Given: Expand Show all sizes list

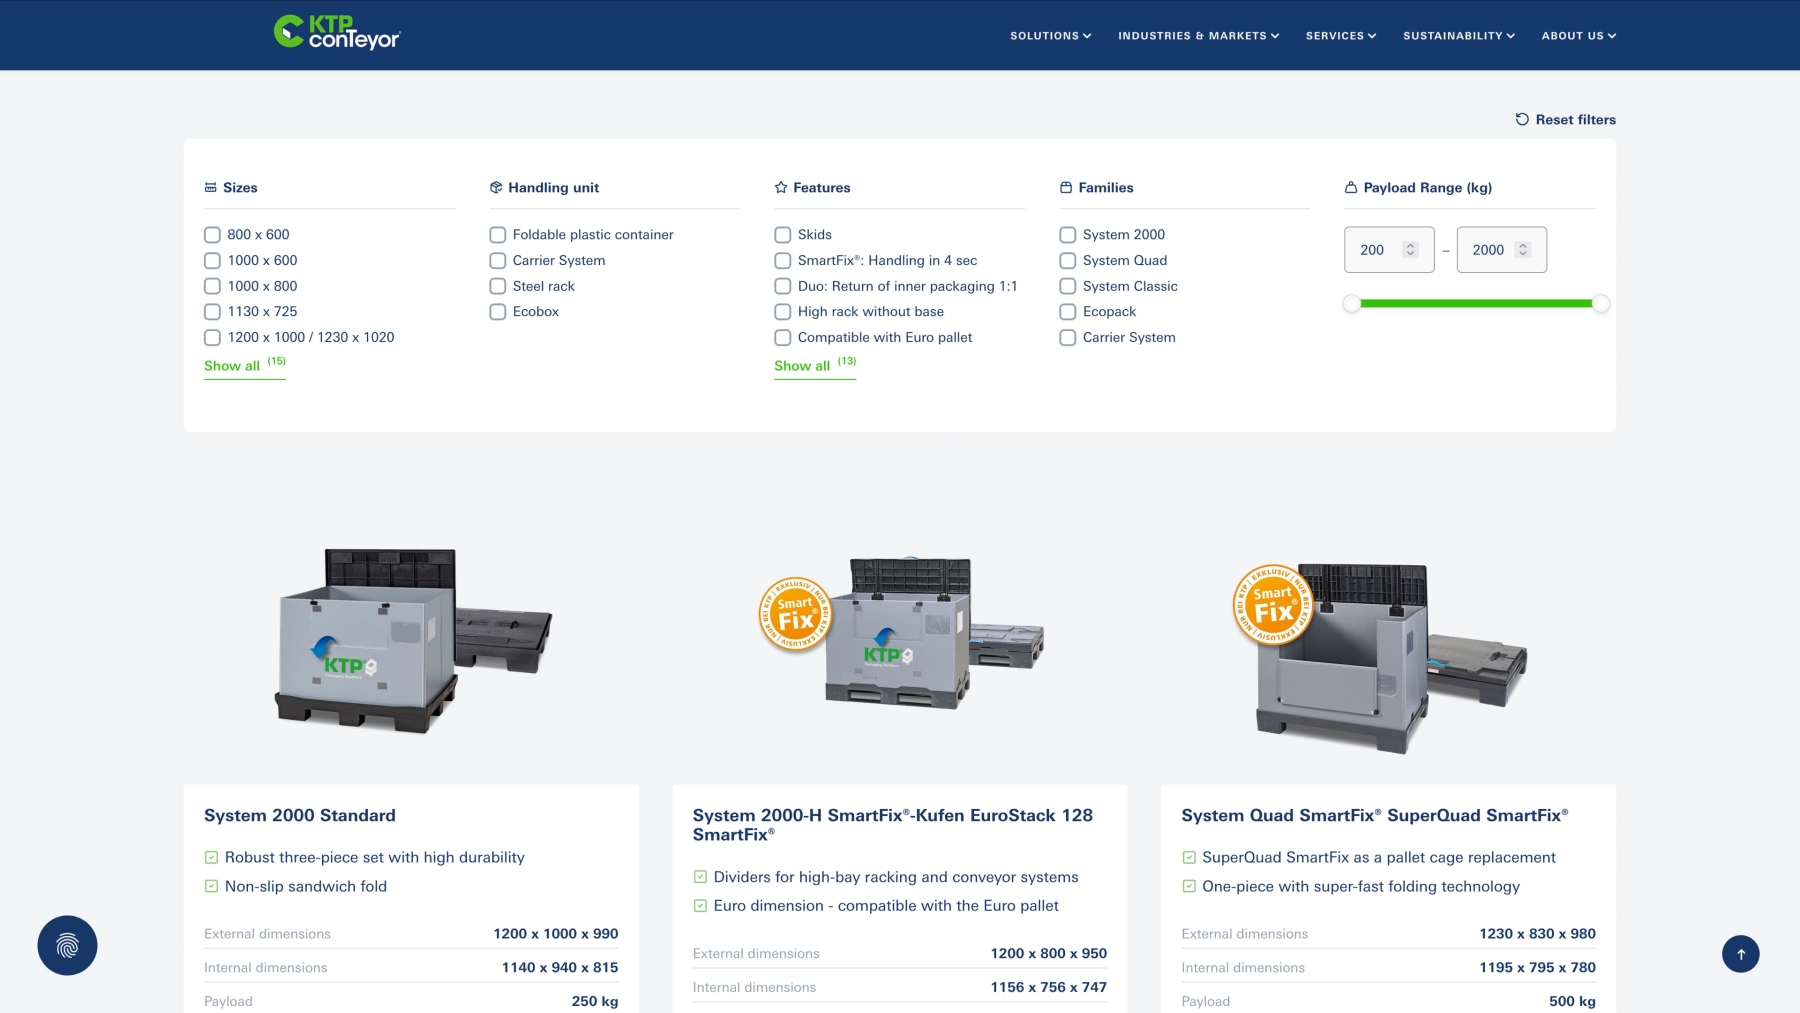Looking at the screenshot, I should pyautogui.click(x=231, y=366).
